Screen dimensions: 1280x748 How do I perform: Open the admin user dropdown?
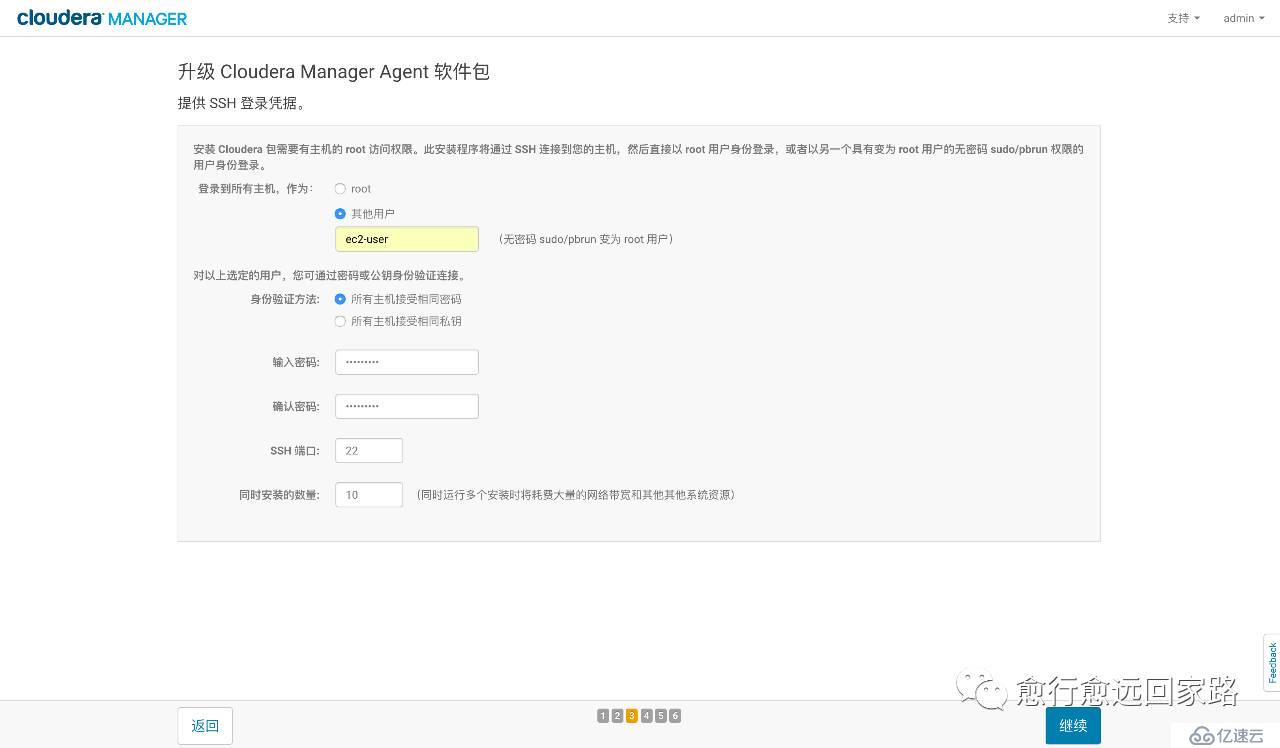tap(1243, 18)
